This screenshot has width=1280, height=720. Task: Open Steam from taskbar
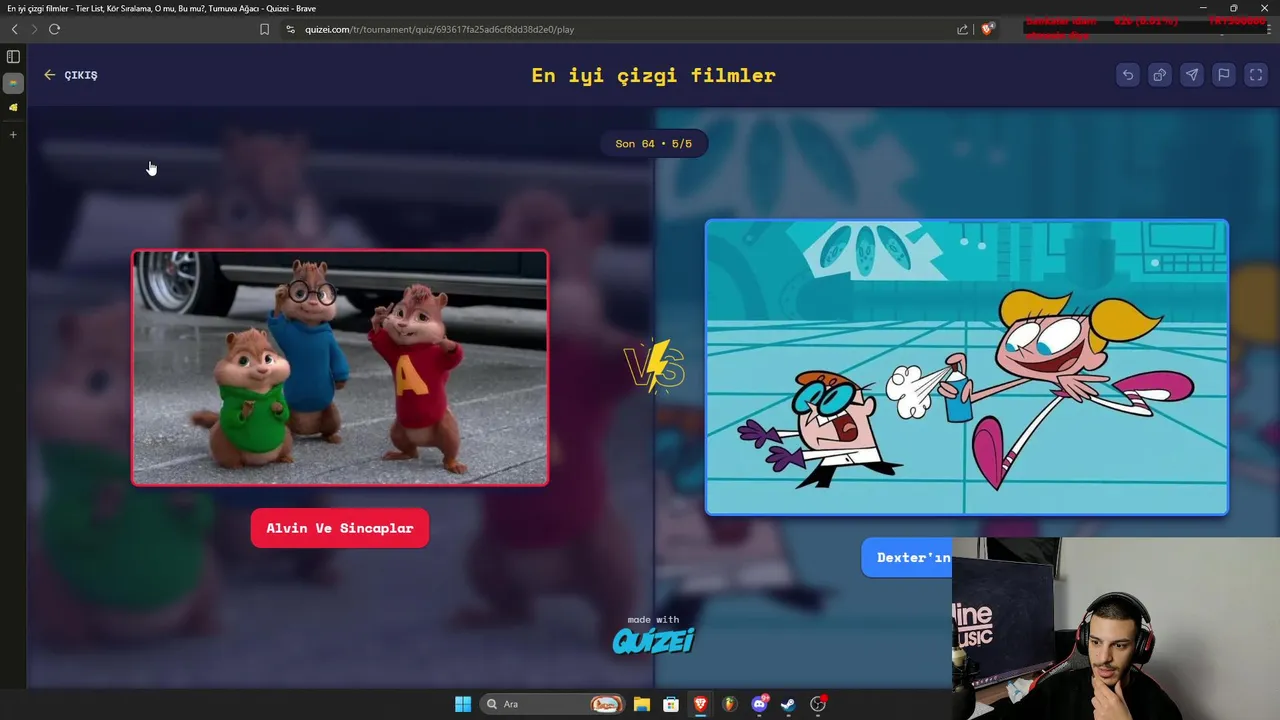pyautogui.click(x=789, y=704)
